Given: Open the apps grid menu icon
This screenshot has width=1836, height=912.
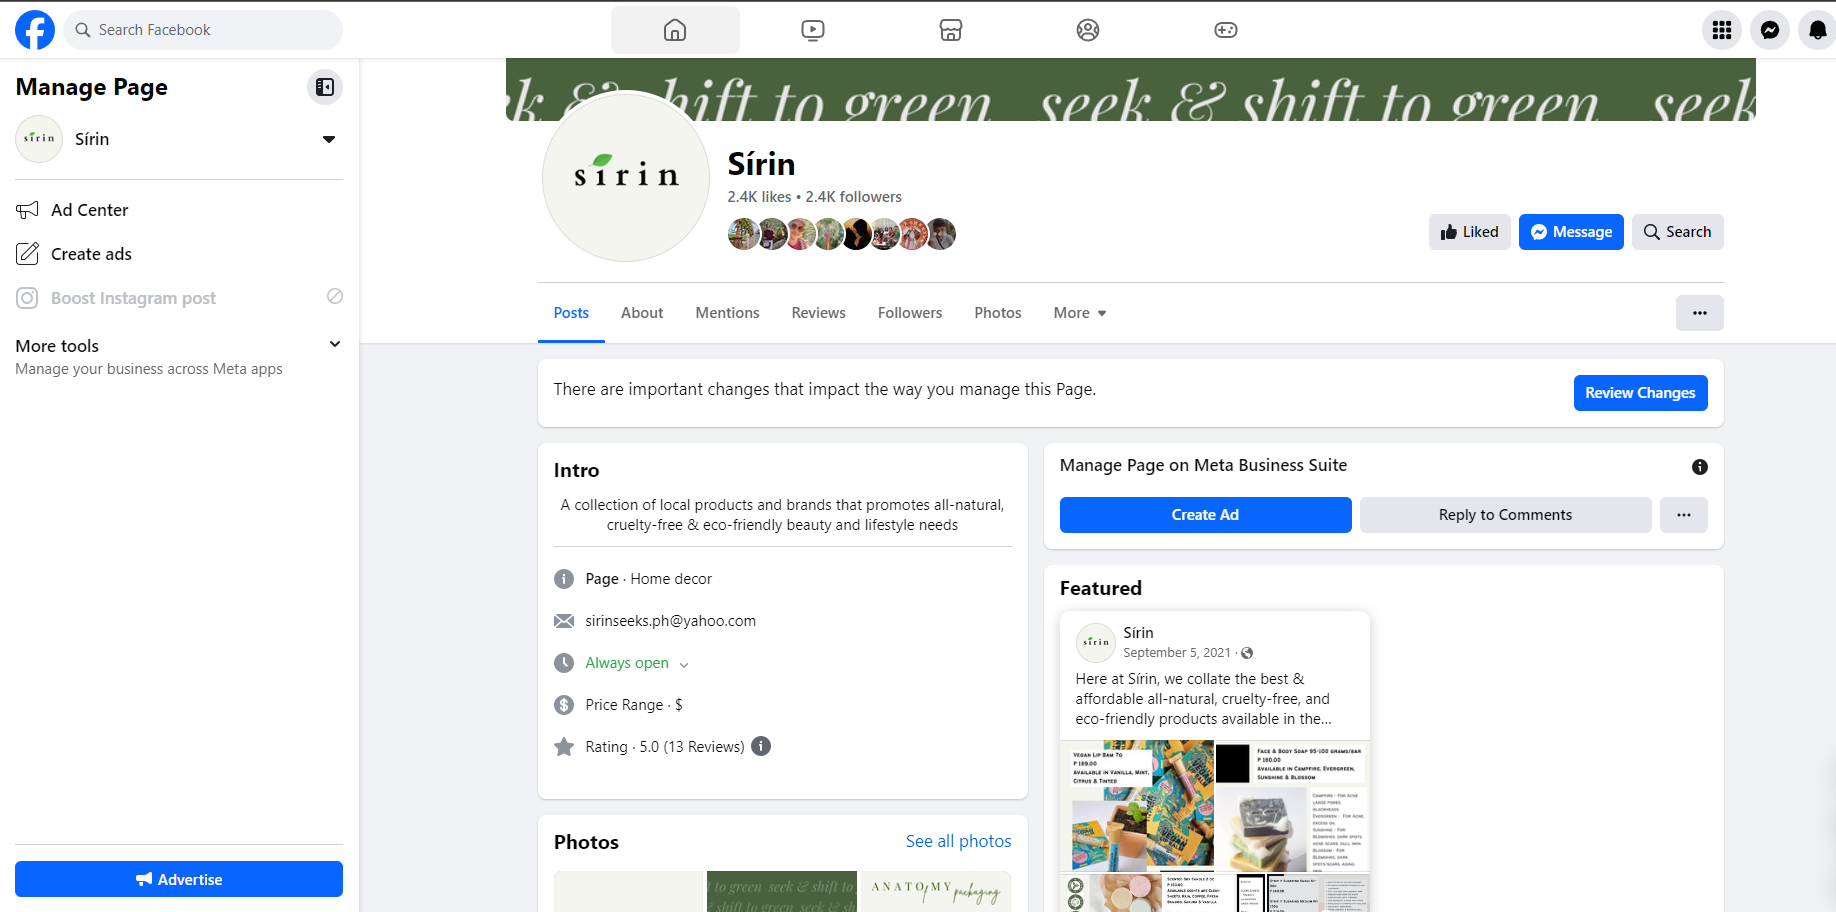Looking at the screenshot, I should pyautogui.click(x=1722, y=30).
